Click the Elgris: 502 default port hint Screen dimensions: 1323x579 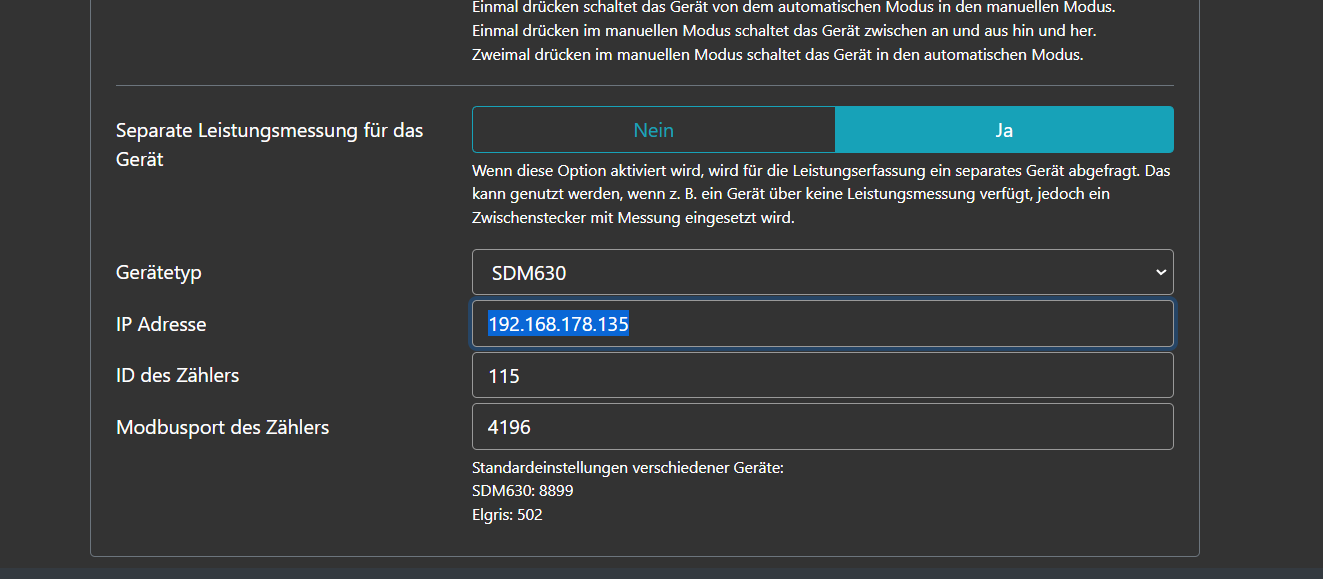(507, 515)
